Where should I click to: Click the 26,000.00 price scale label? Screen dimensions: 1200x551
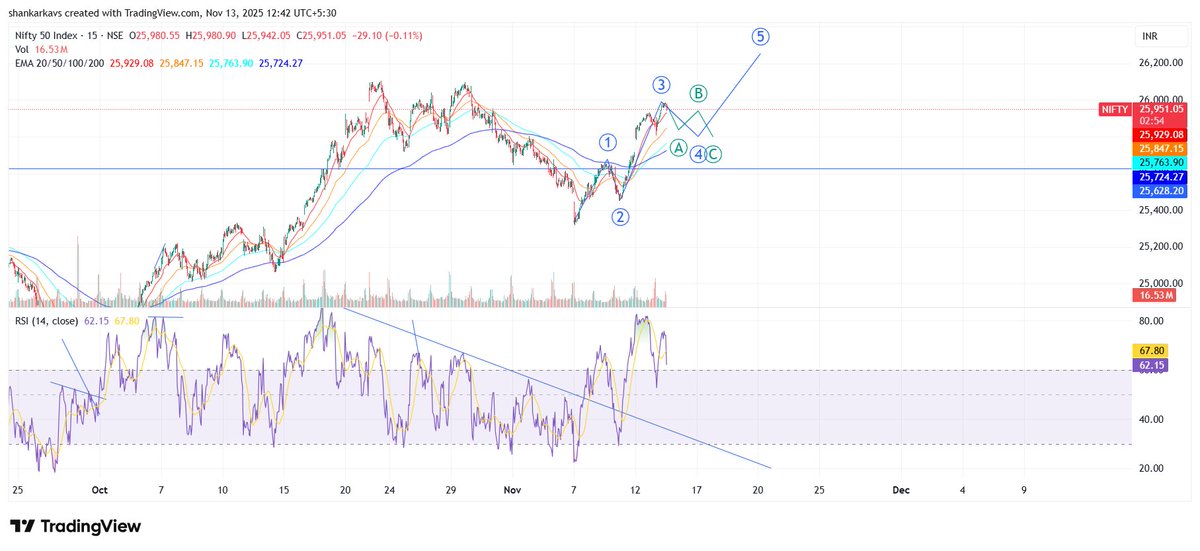tap(1162, 99)
